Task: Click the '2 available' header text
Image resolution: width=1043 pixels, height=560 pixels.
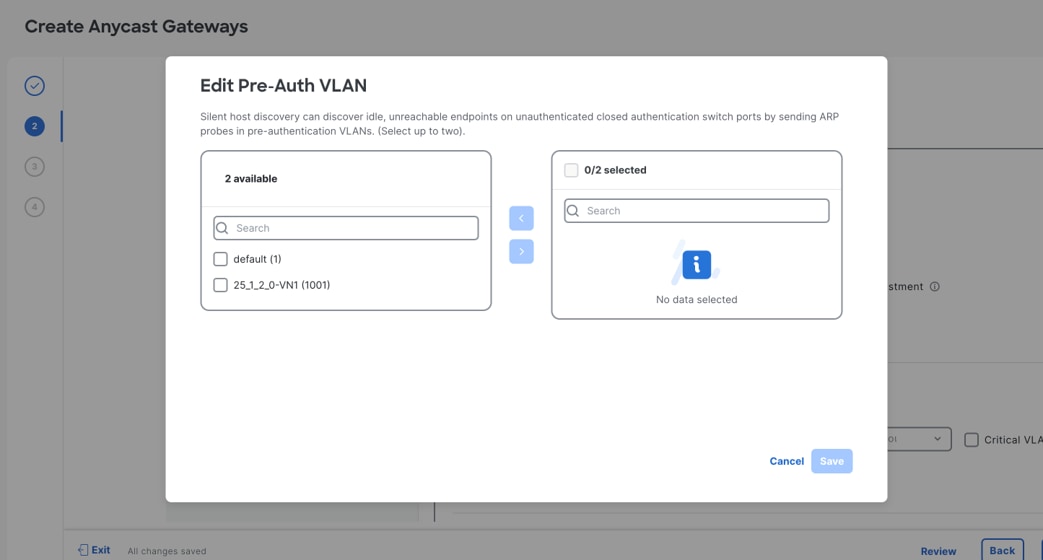Action: point(251,178)
